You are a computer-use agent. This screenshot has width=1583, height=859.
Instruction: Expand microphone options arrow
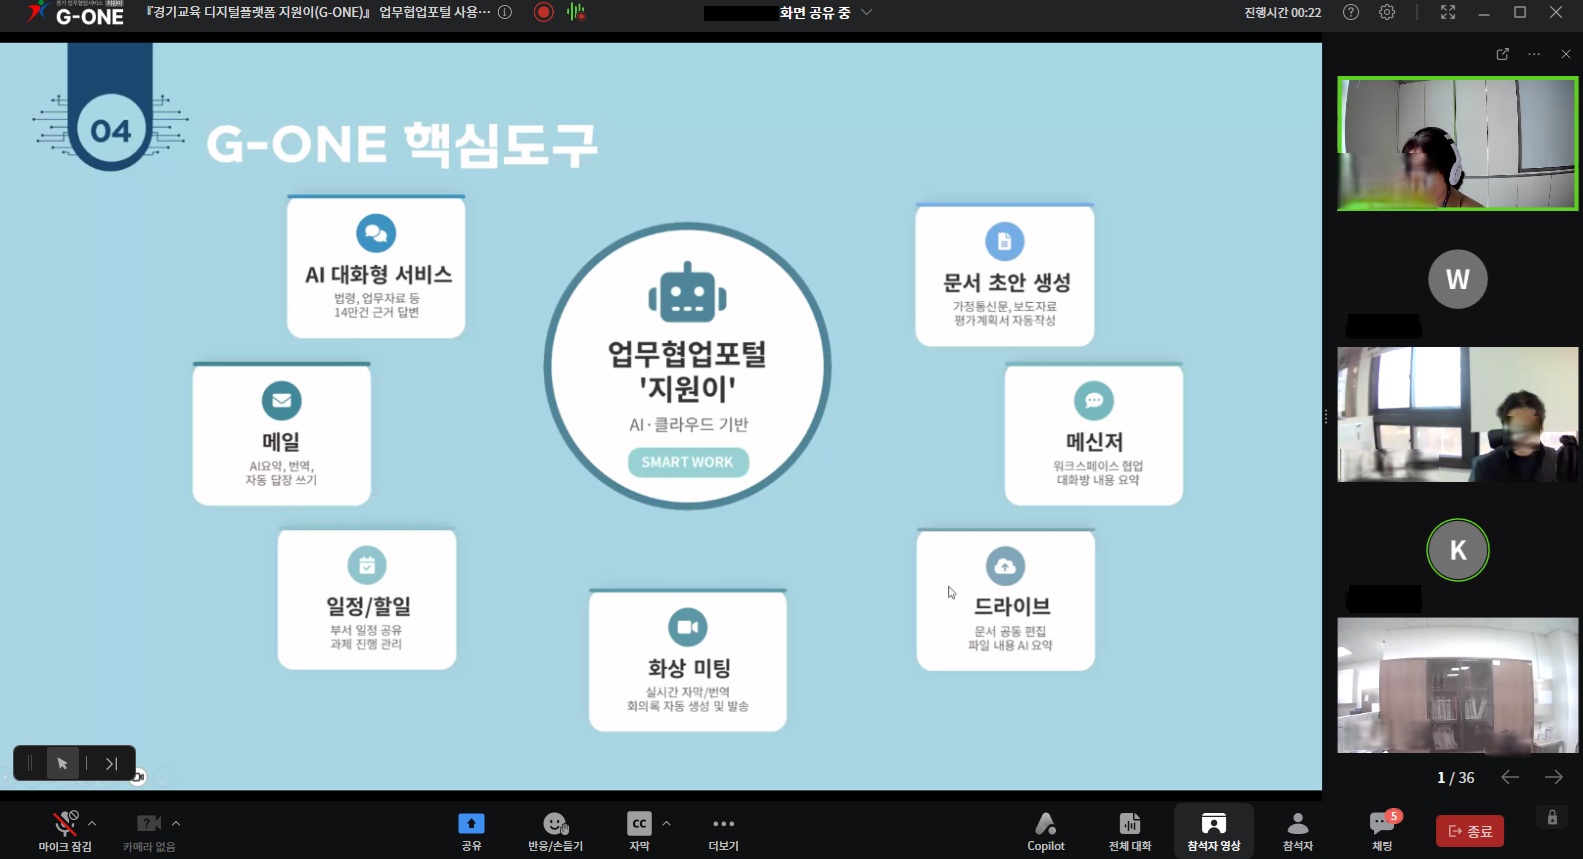[x=92, y=824]
